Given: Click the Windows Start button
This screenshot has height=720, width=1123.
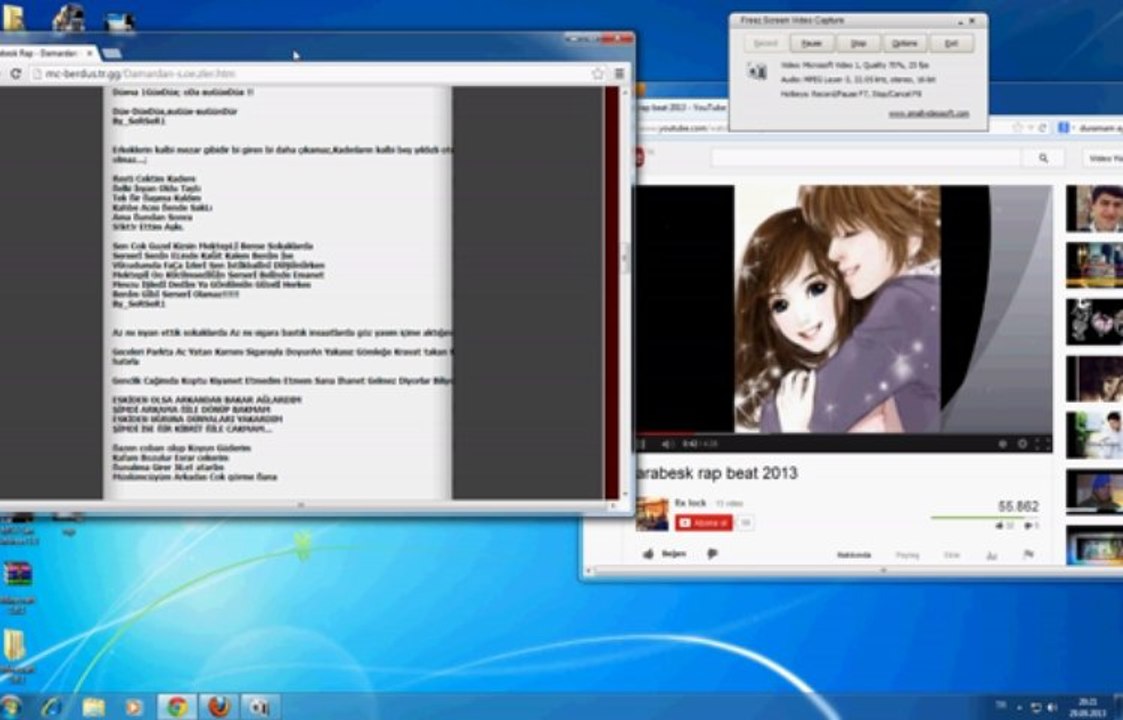Looking at the screenshot, I should pos(10,707).
